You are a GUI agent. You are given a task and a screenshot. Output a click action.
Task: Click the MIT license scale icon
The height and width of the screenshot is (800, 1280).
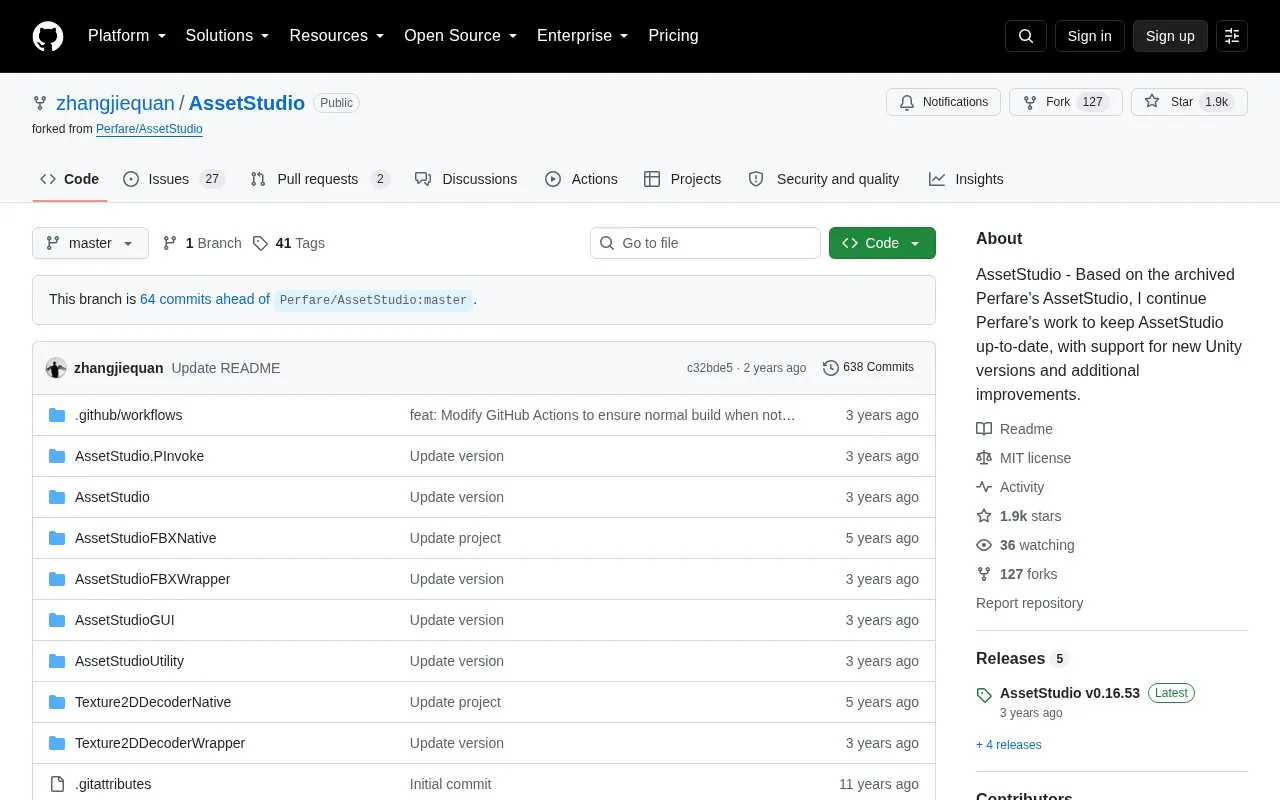[x=984, y=458]
